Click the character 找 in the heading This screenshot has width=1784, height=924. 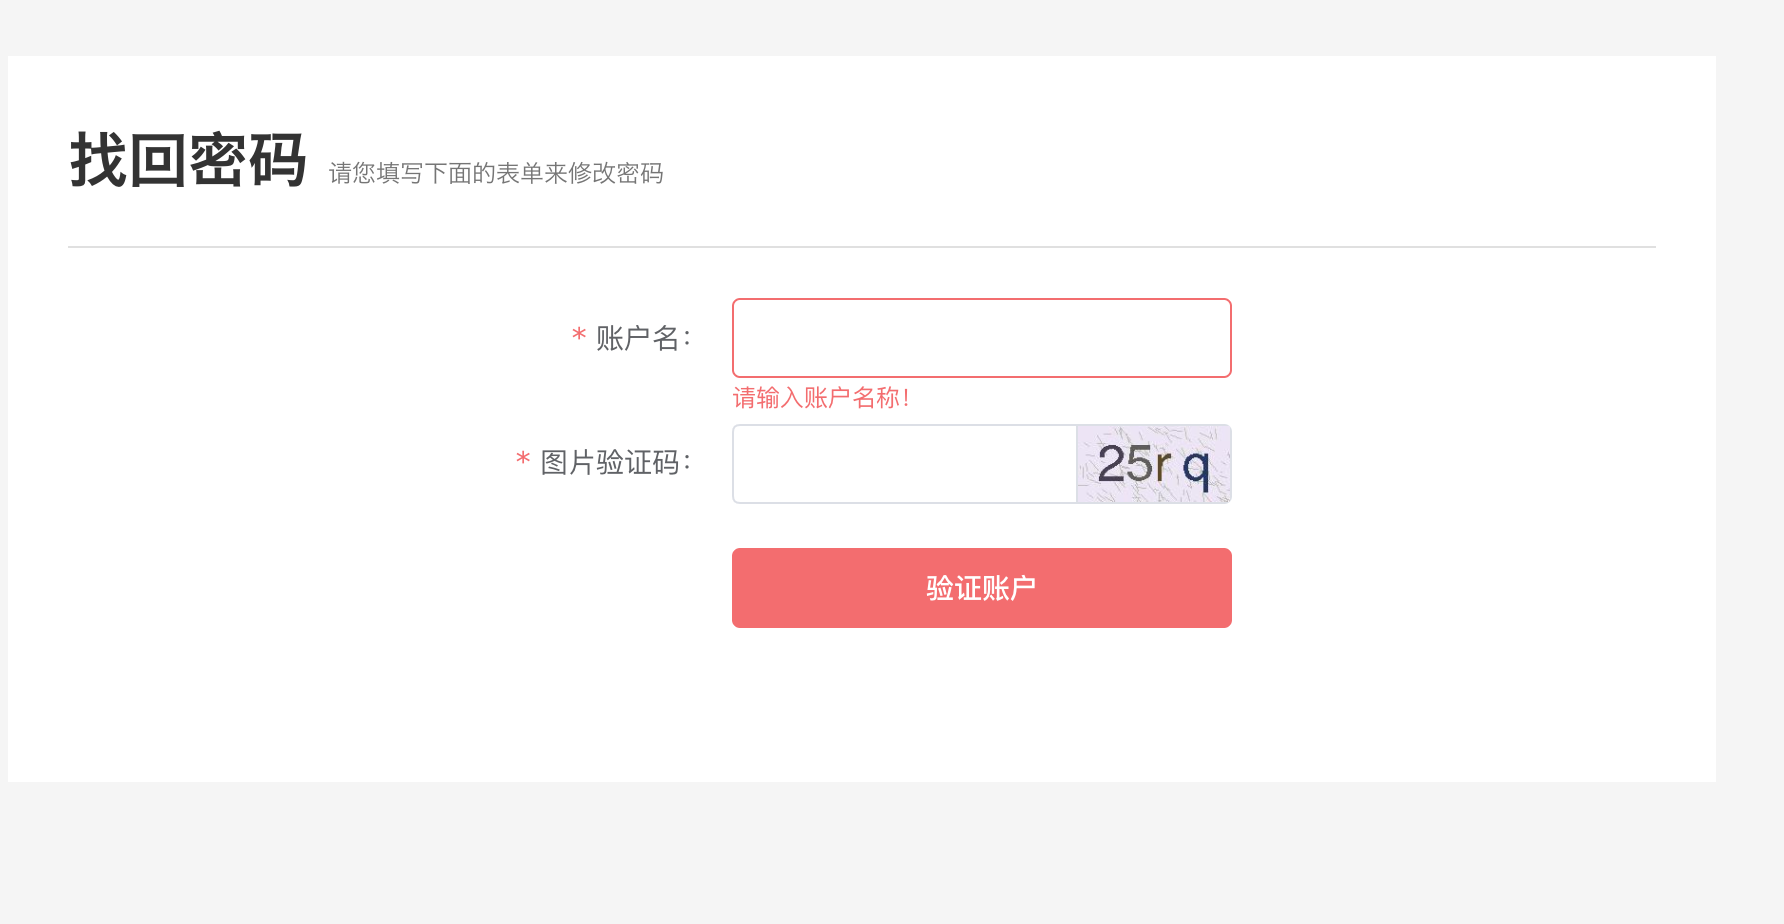coord(98,160)
